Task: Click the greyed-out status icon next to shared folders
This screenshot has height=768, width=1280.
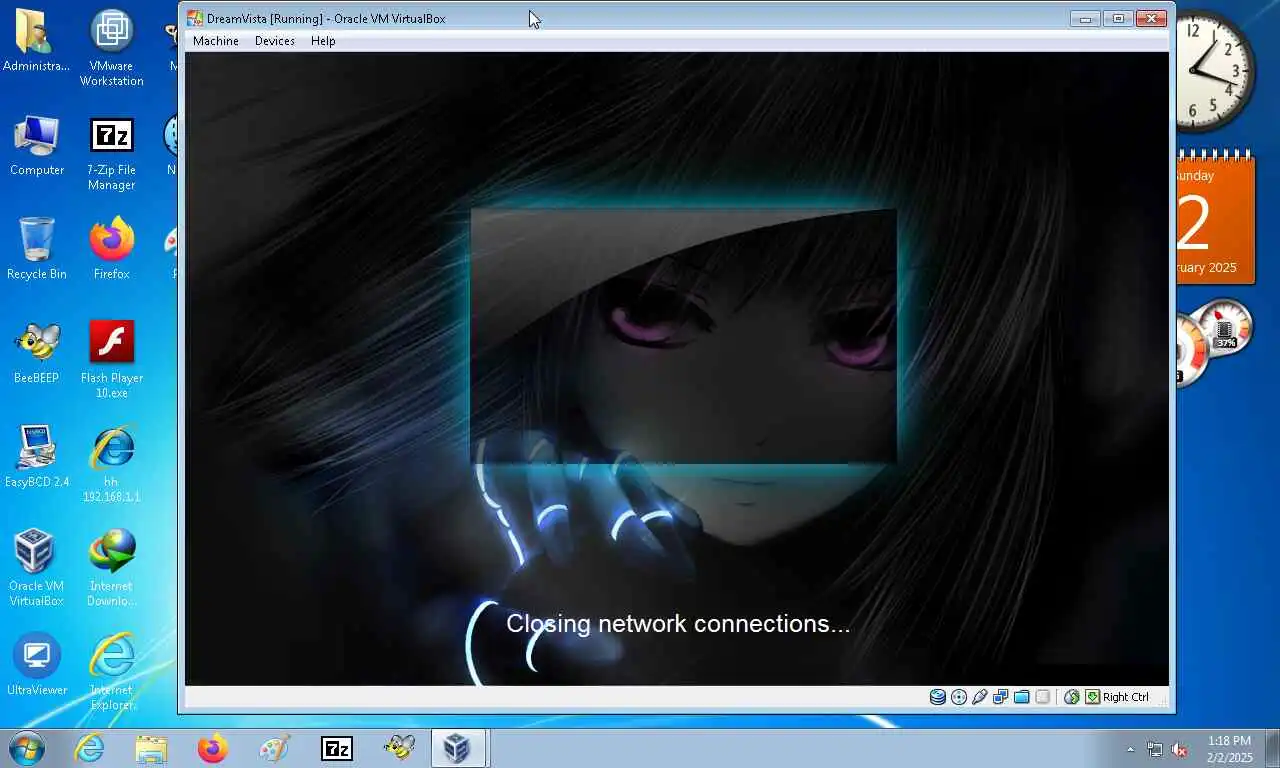Action: point(1043,697)
